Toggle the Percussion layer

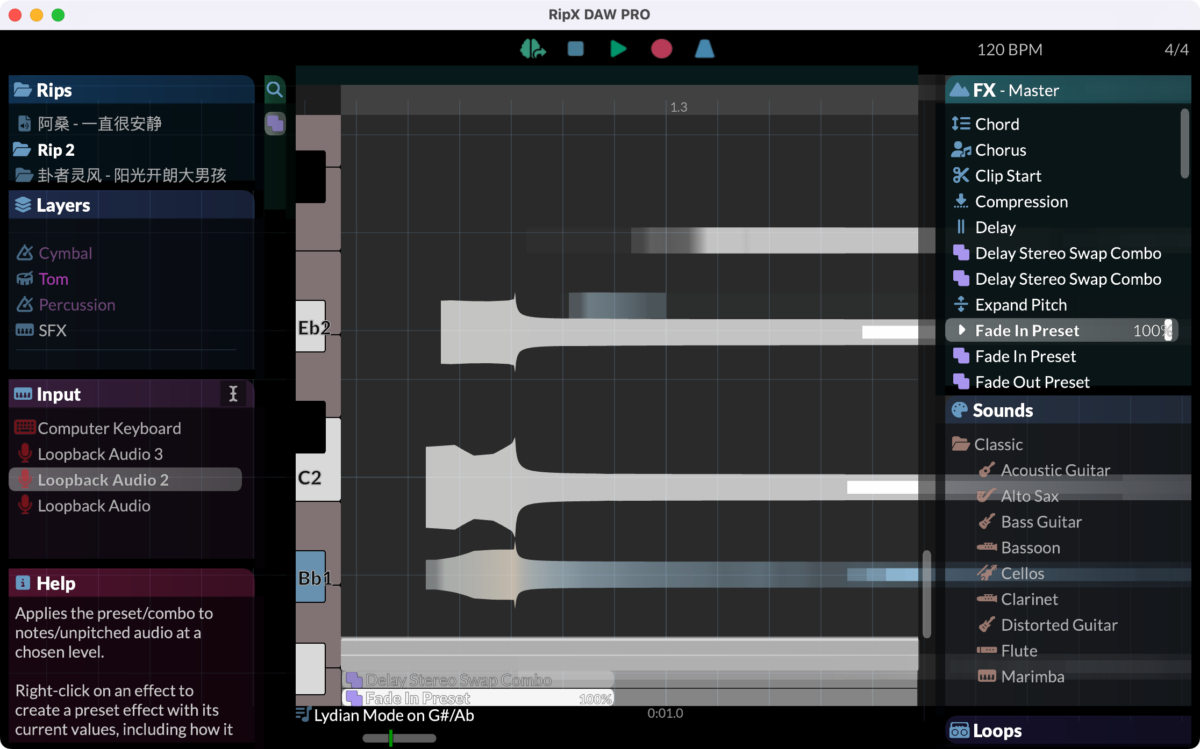(65, 305)
